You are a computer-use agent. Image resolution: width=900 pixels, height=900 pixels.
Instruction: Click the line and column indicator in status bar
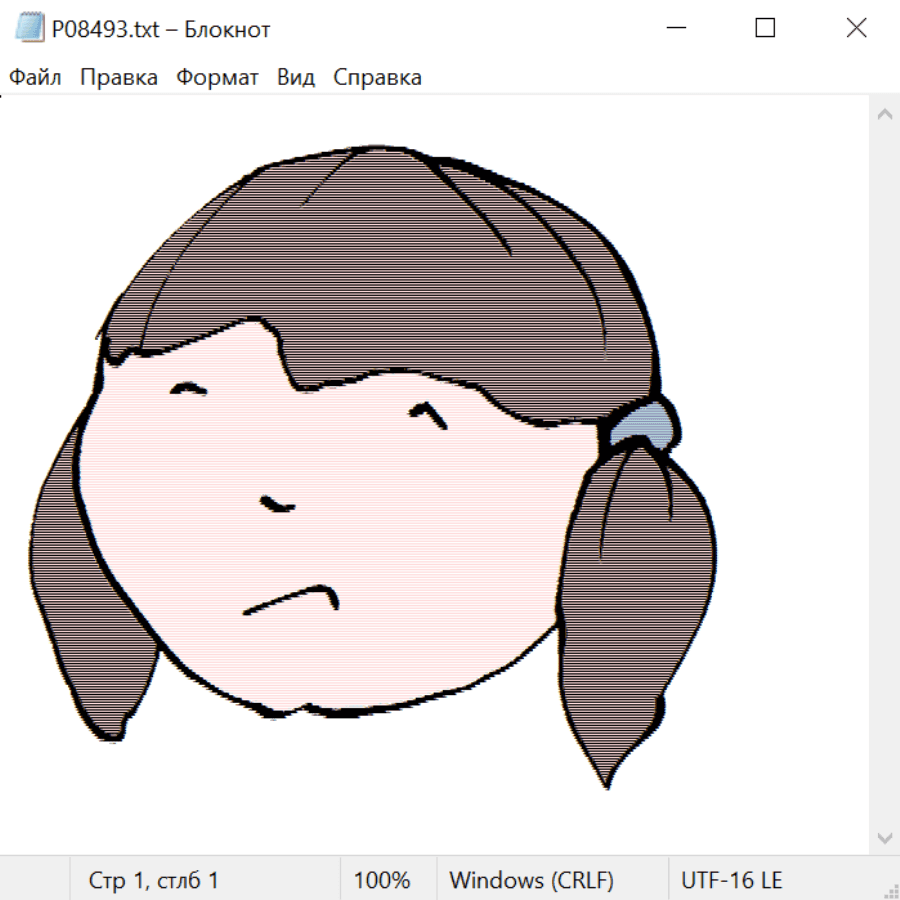154,881
